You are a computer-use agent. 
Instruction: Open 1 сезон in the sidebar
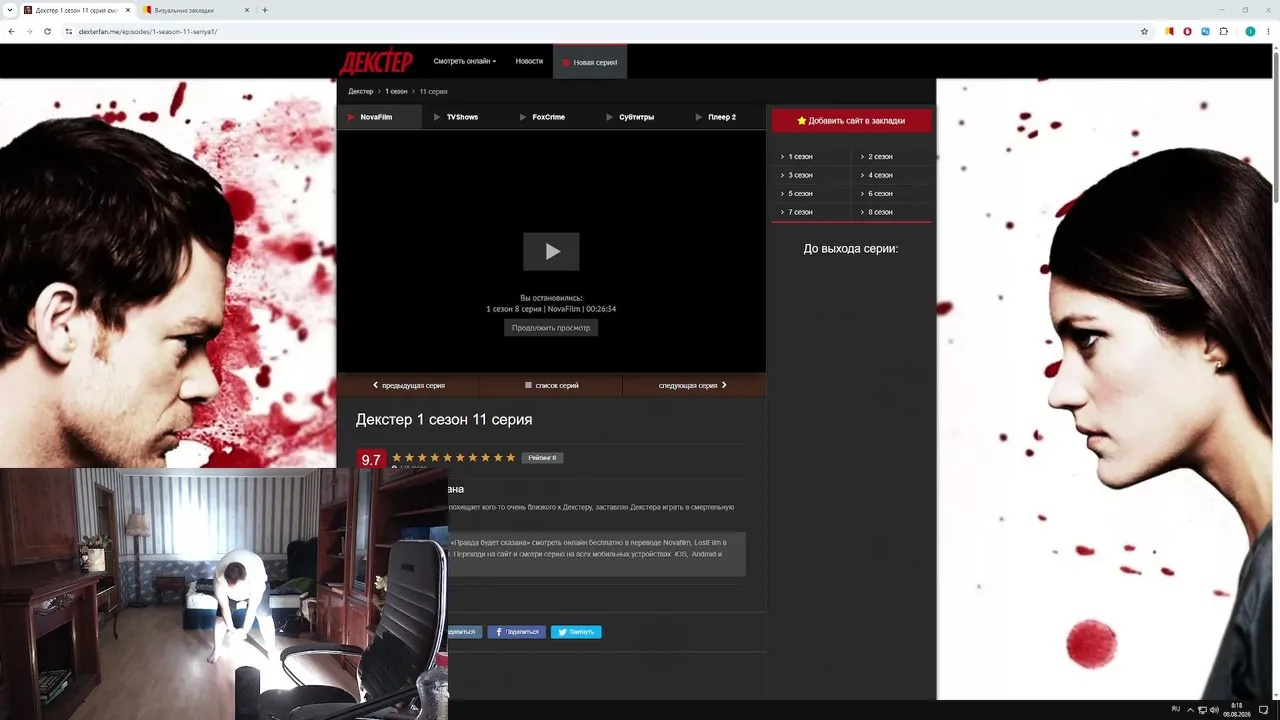[799, 157]
